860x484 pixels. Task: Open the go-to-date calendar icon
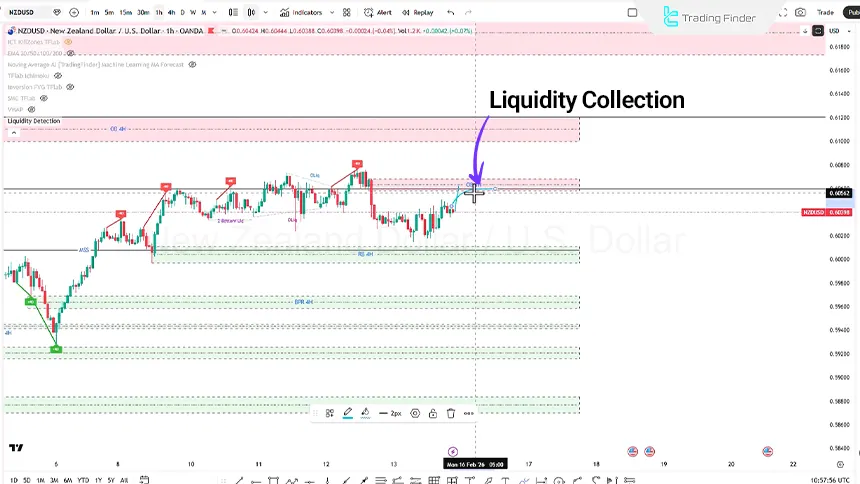click(144, 480)
